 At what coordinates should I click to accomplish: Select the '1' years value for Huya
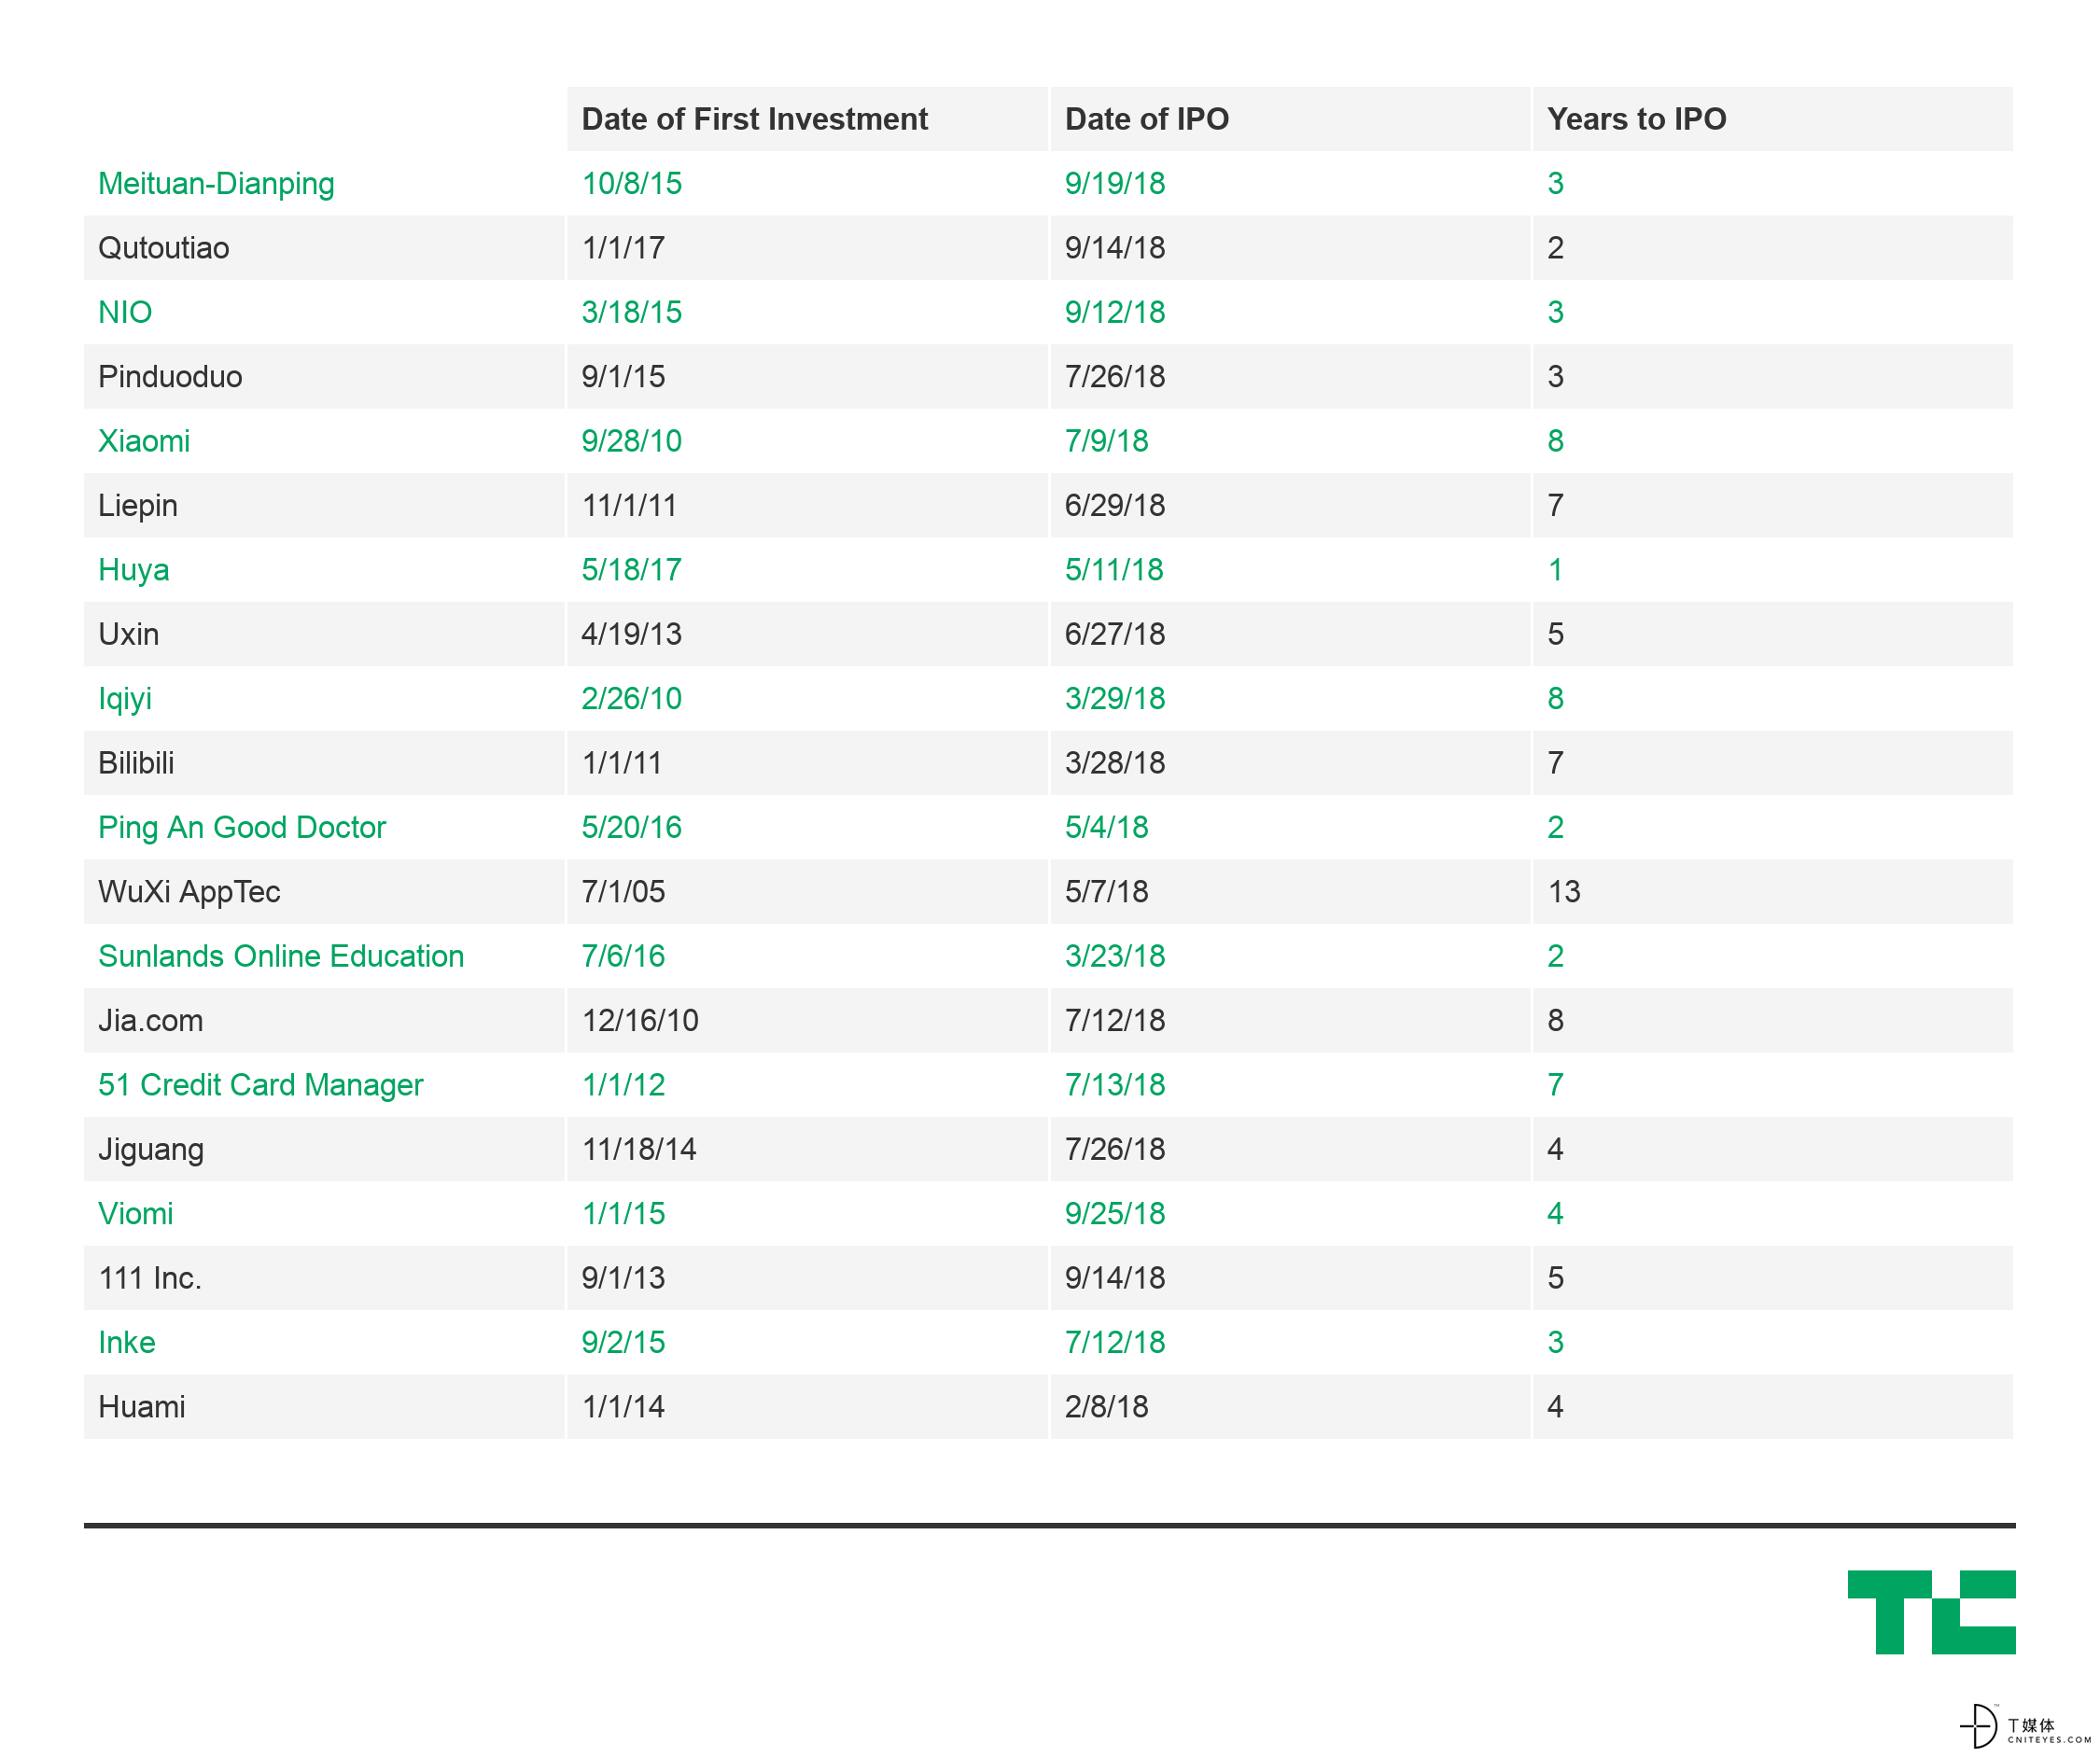tap(1555, 570)
